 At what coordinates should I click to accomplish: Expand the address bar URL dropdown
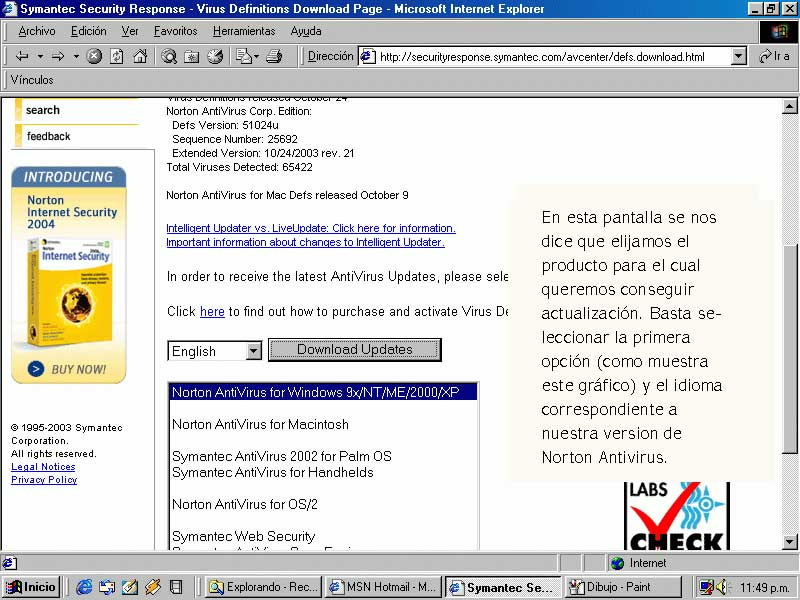point(738,56)
